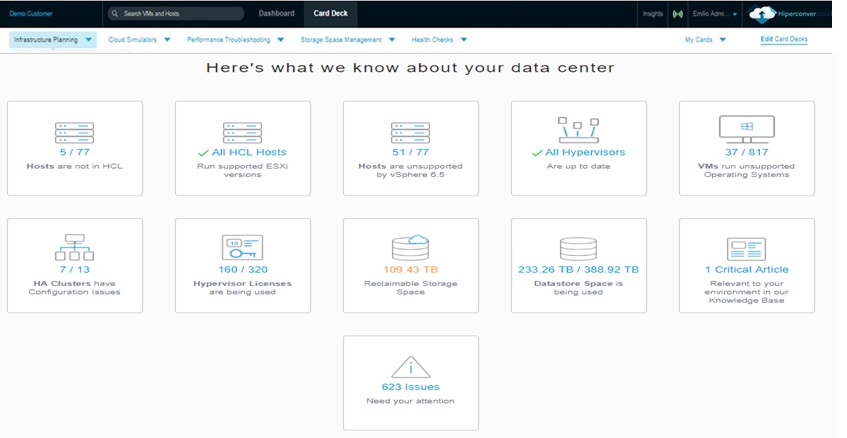The image size is (847, 438).
Task: Click the Edit Card Decks link
Action: coord(783,40)
